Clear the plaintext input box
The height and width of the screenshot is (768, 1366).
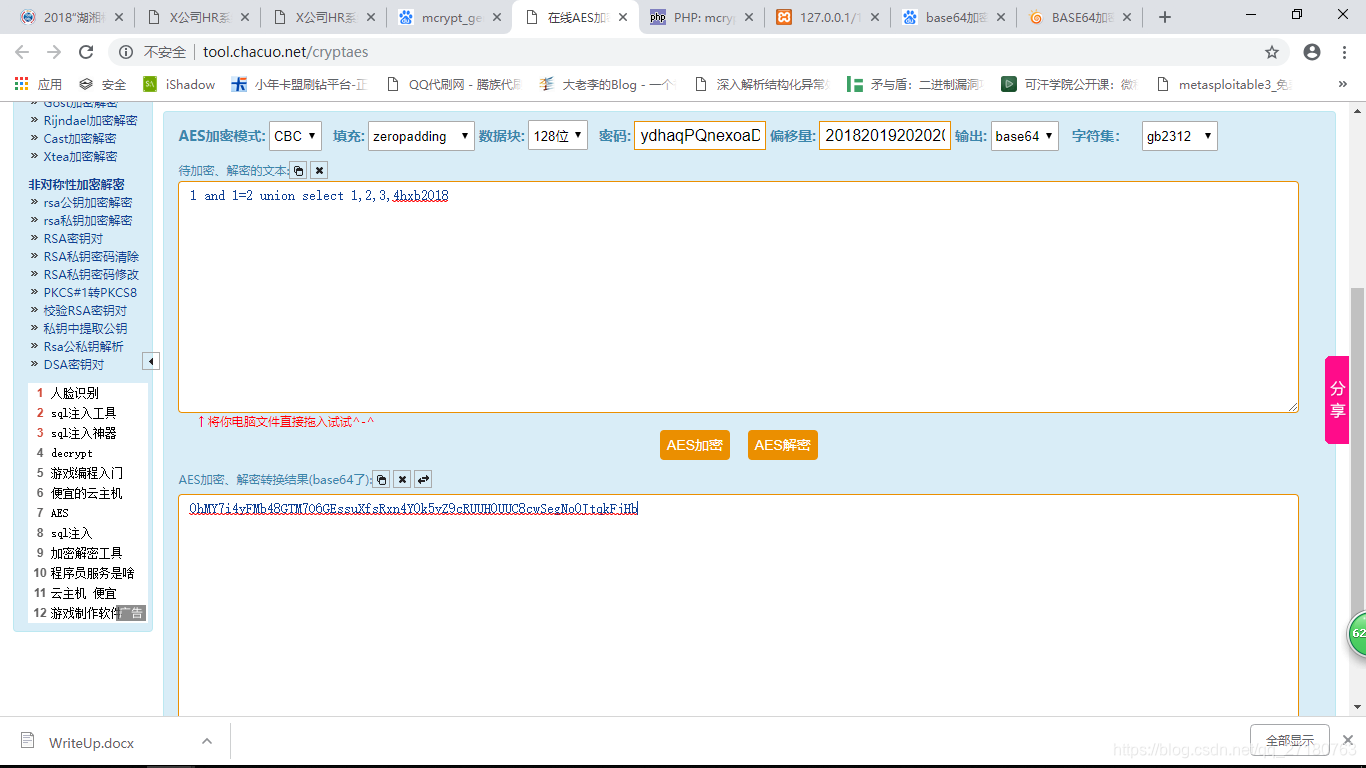pos(319,171)
